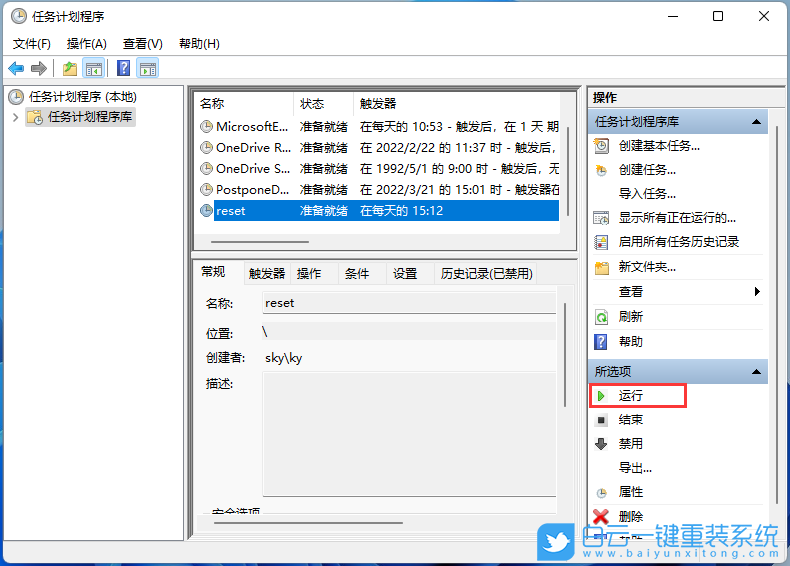
Task: Open the 操作(A) menu
Action: [x=87, y=44]
